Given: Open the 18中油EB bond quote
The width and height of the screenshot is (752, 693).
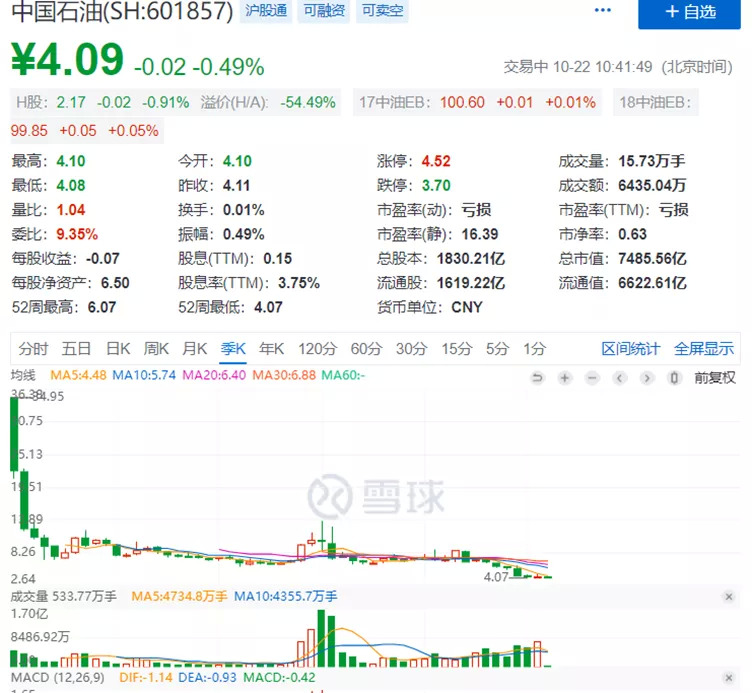Looking at the screenshot, I should point(655,102).
